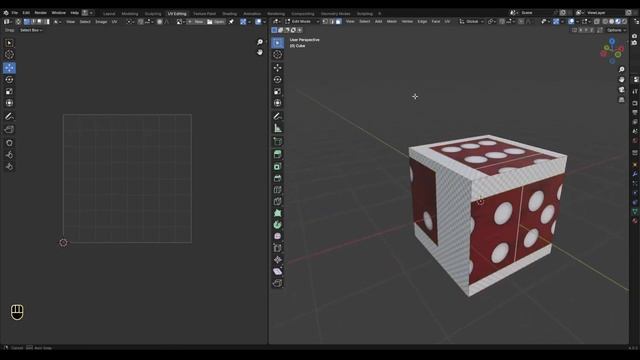Select the UV editor Rotate tool
Viewport: 640px width, 360px height.
pyautogui.click(x=9, y=80)
